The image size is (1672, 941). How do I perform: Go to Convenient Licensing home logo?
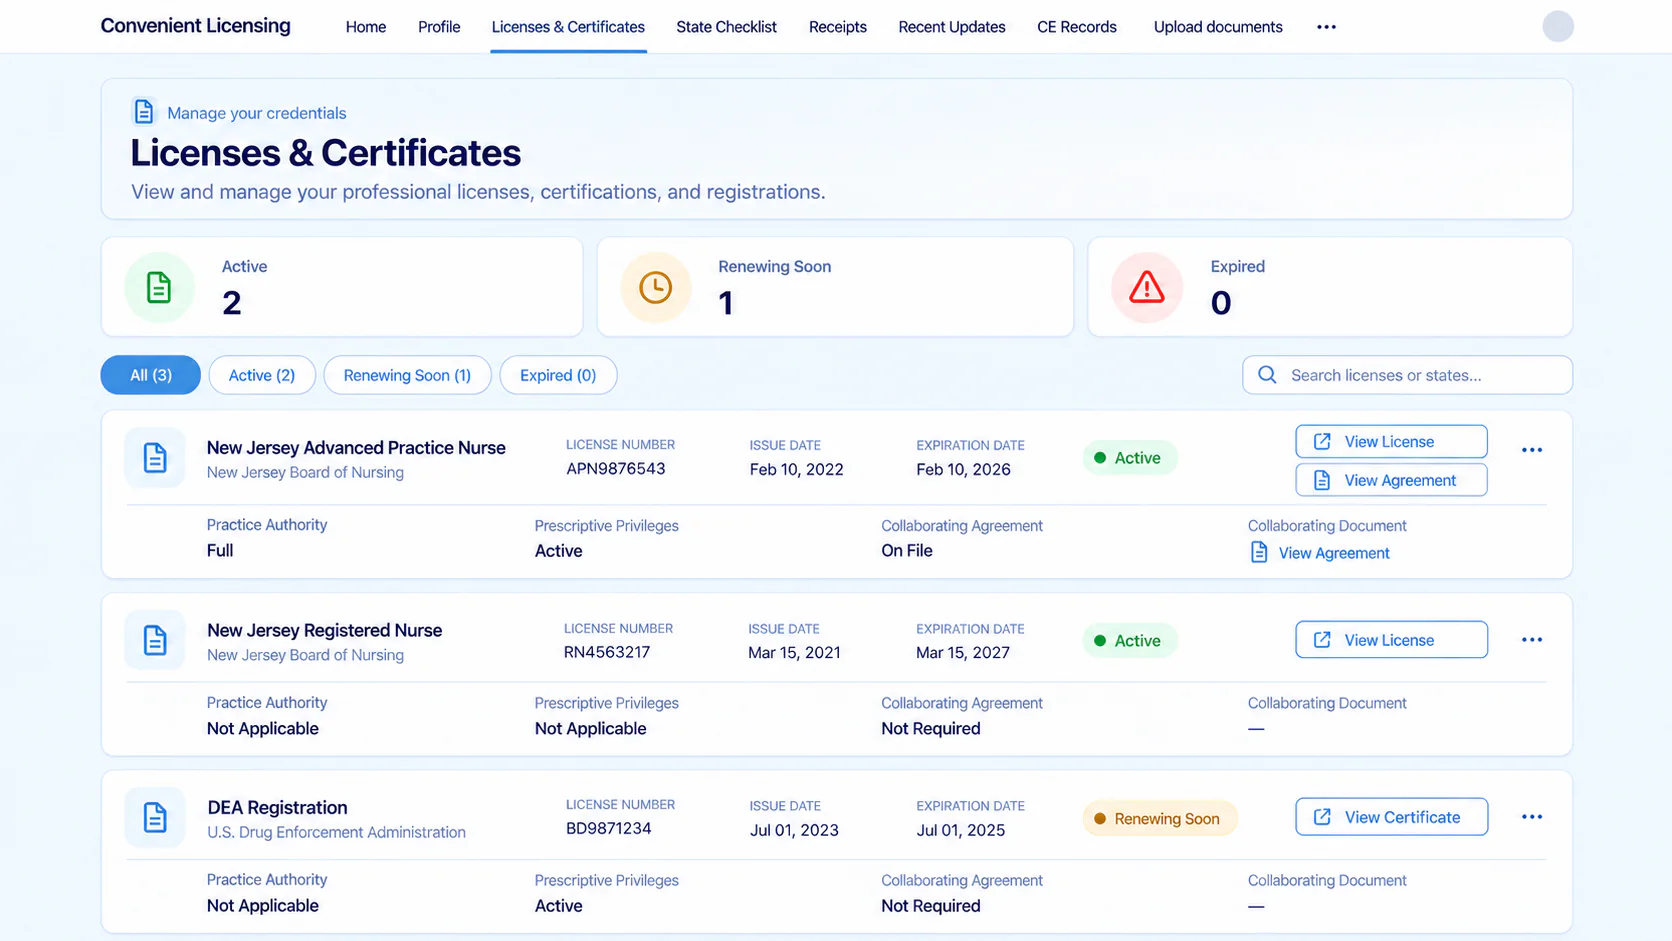click(196, 26)
